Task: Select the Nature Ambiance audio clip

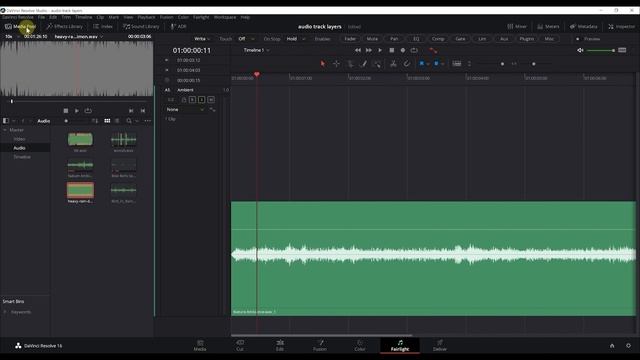Action: coord(433,258)
